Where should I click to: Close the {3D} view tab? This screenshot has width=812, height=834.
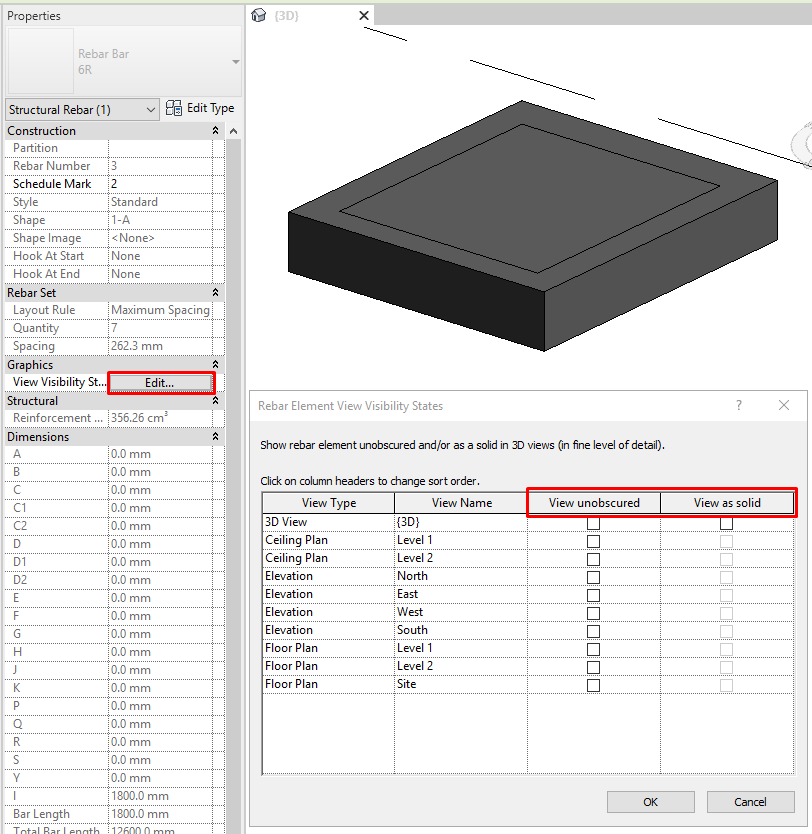[364, 15]
